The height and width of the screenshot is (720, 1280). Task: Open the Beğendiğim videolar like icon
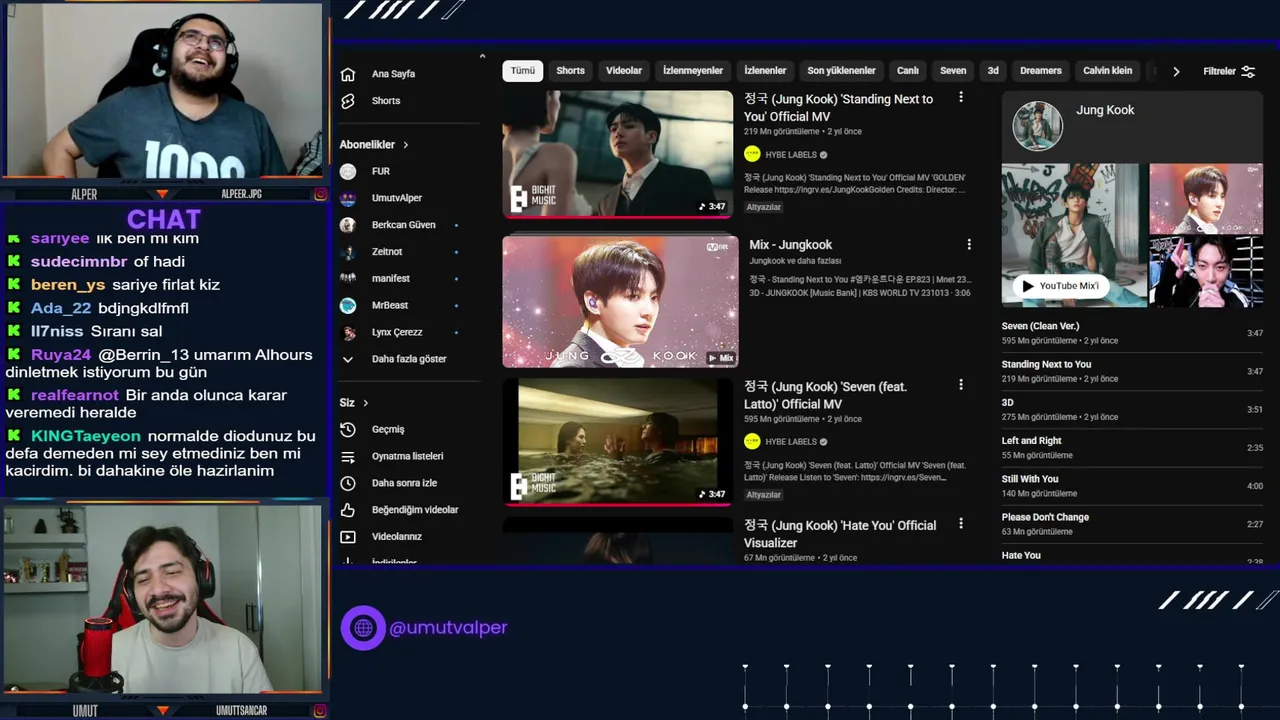348,510
